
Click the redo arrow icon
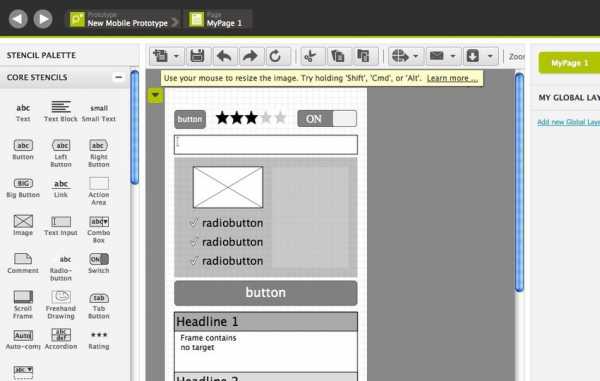point(250,56)
